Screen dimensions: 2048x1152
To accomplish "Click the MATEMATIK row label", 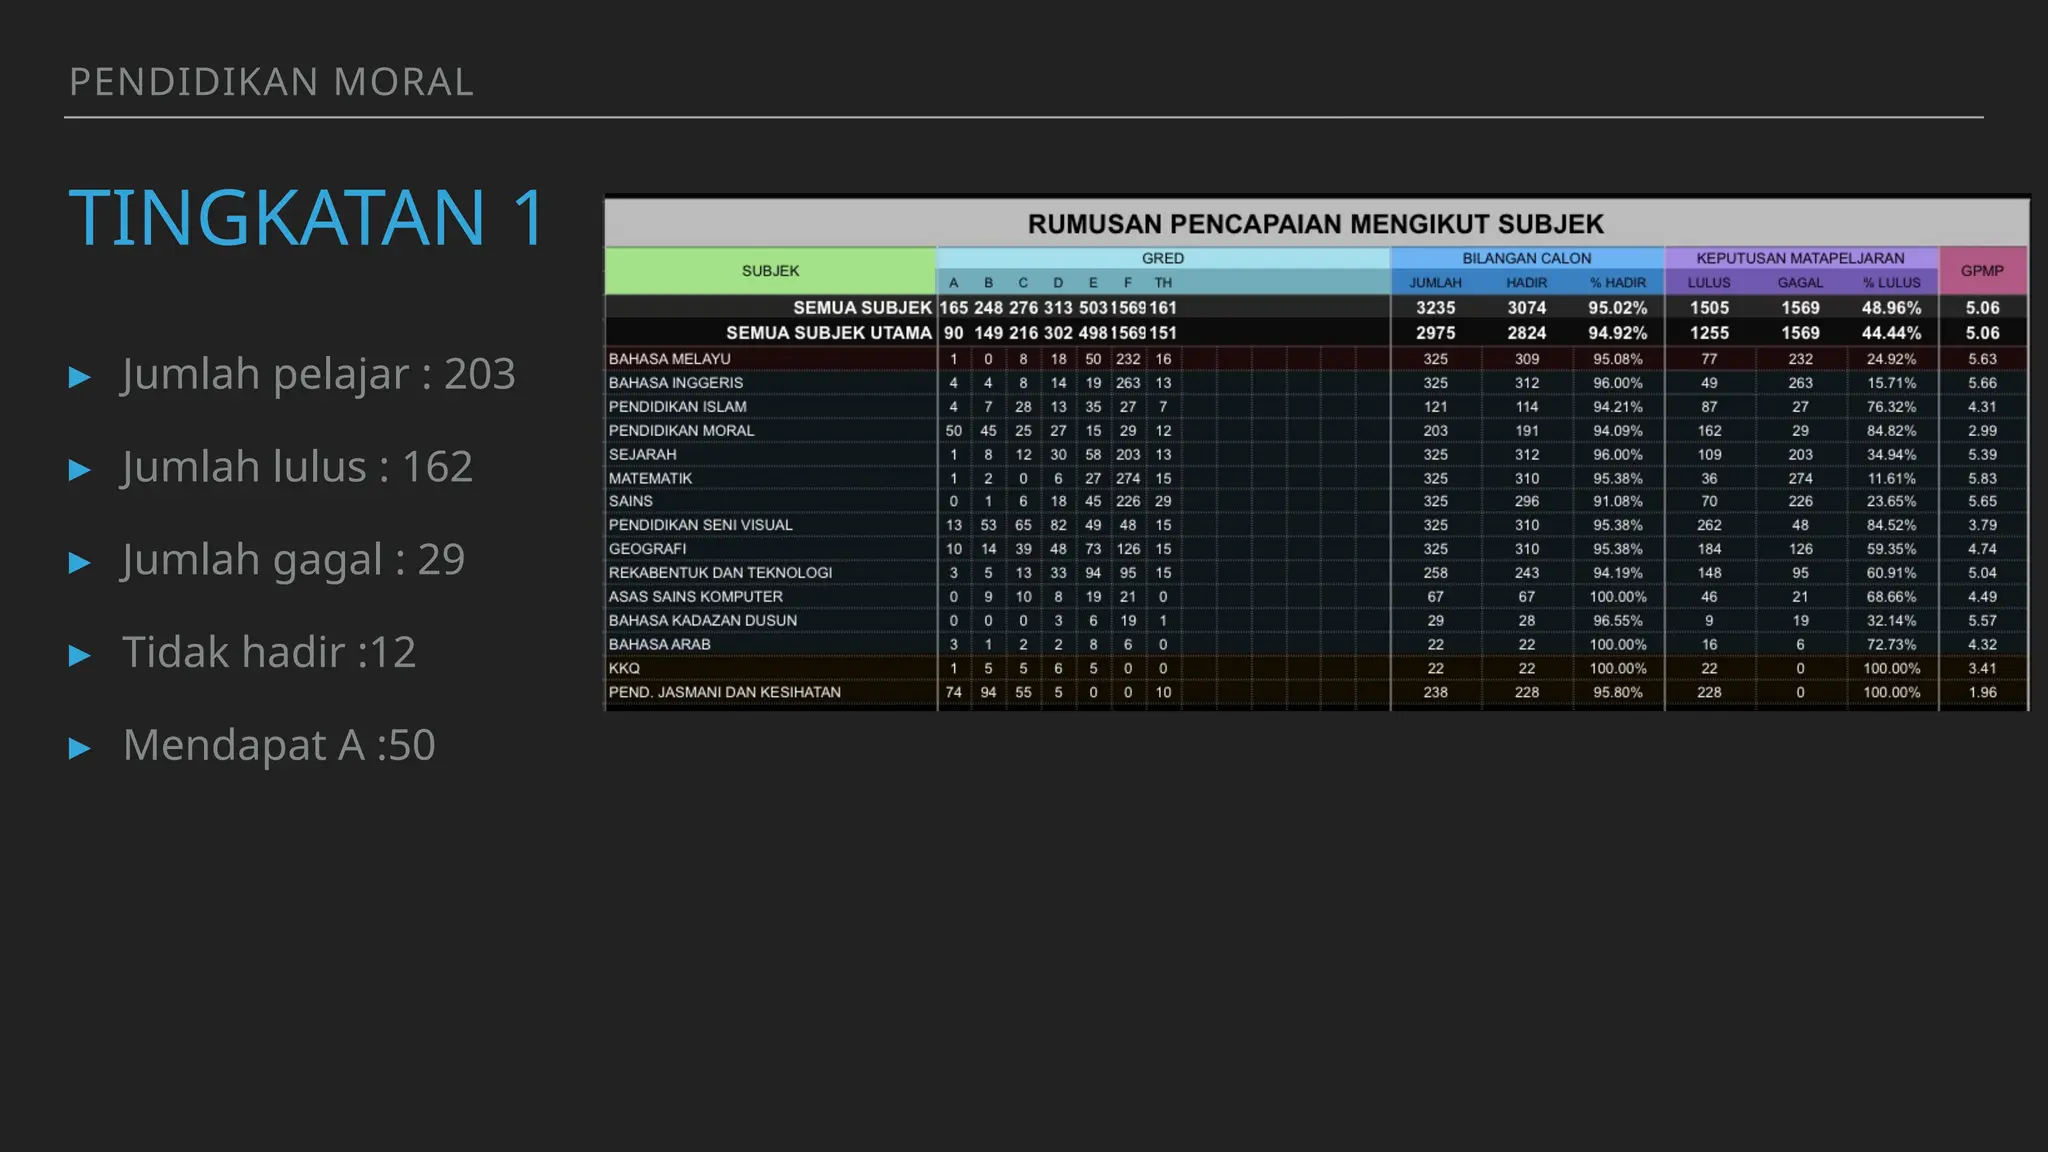I will pyautogui.click(x=650, y=478).
